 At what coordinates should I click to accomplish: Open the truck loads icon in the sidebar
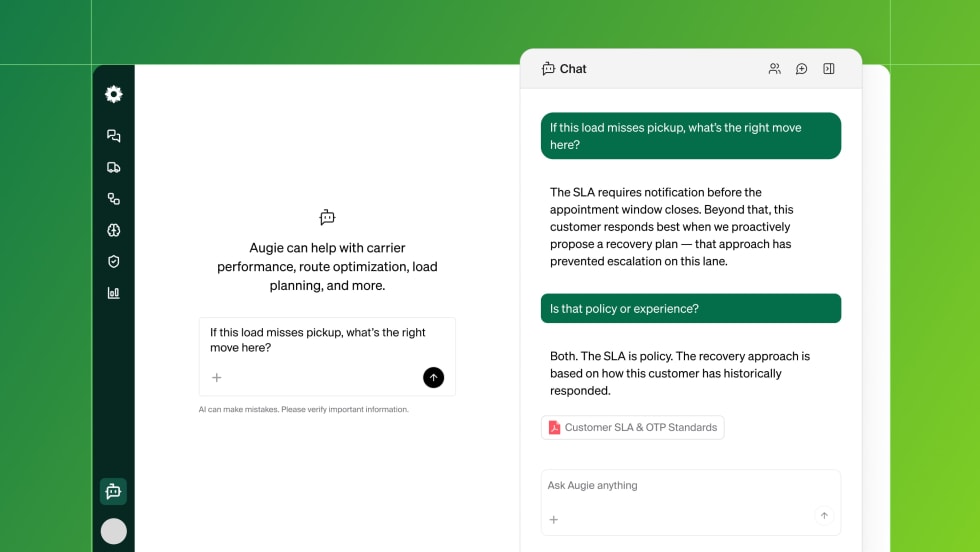pos(114,168)
